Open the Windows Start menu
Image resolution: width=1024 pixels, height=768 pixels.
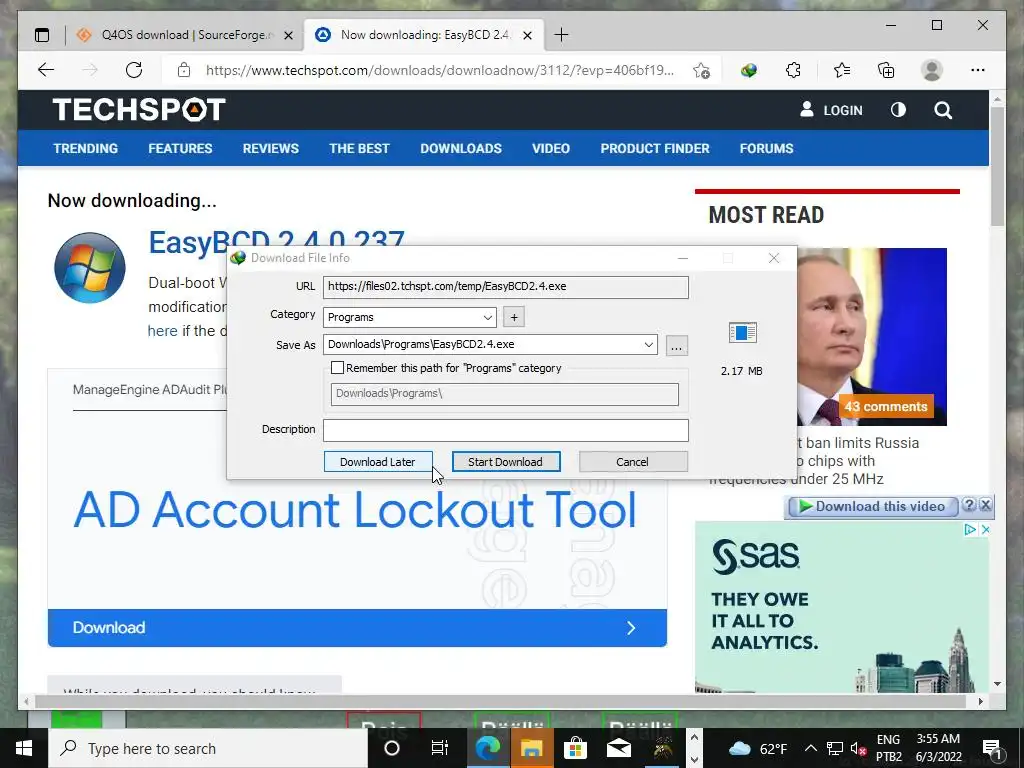pos(24,748)
